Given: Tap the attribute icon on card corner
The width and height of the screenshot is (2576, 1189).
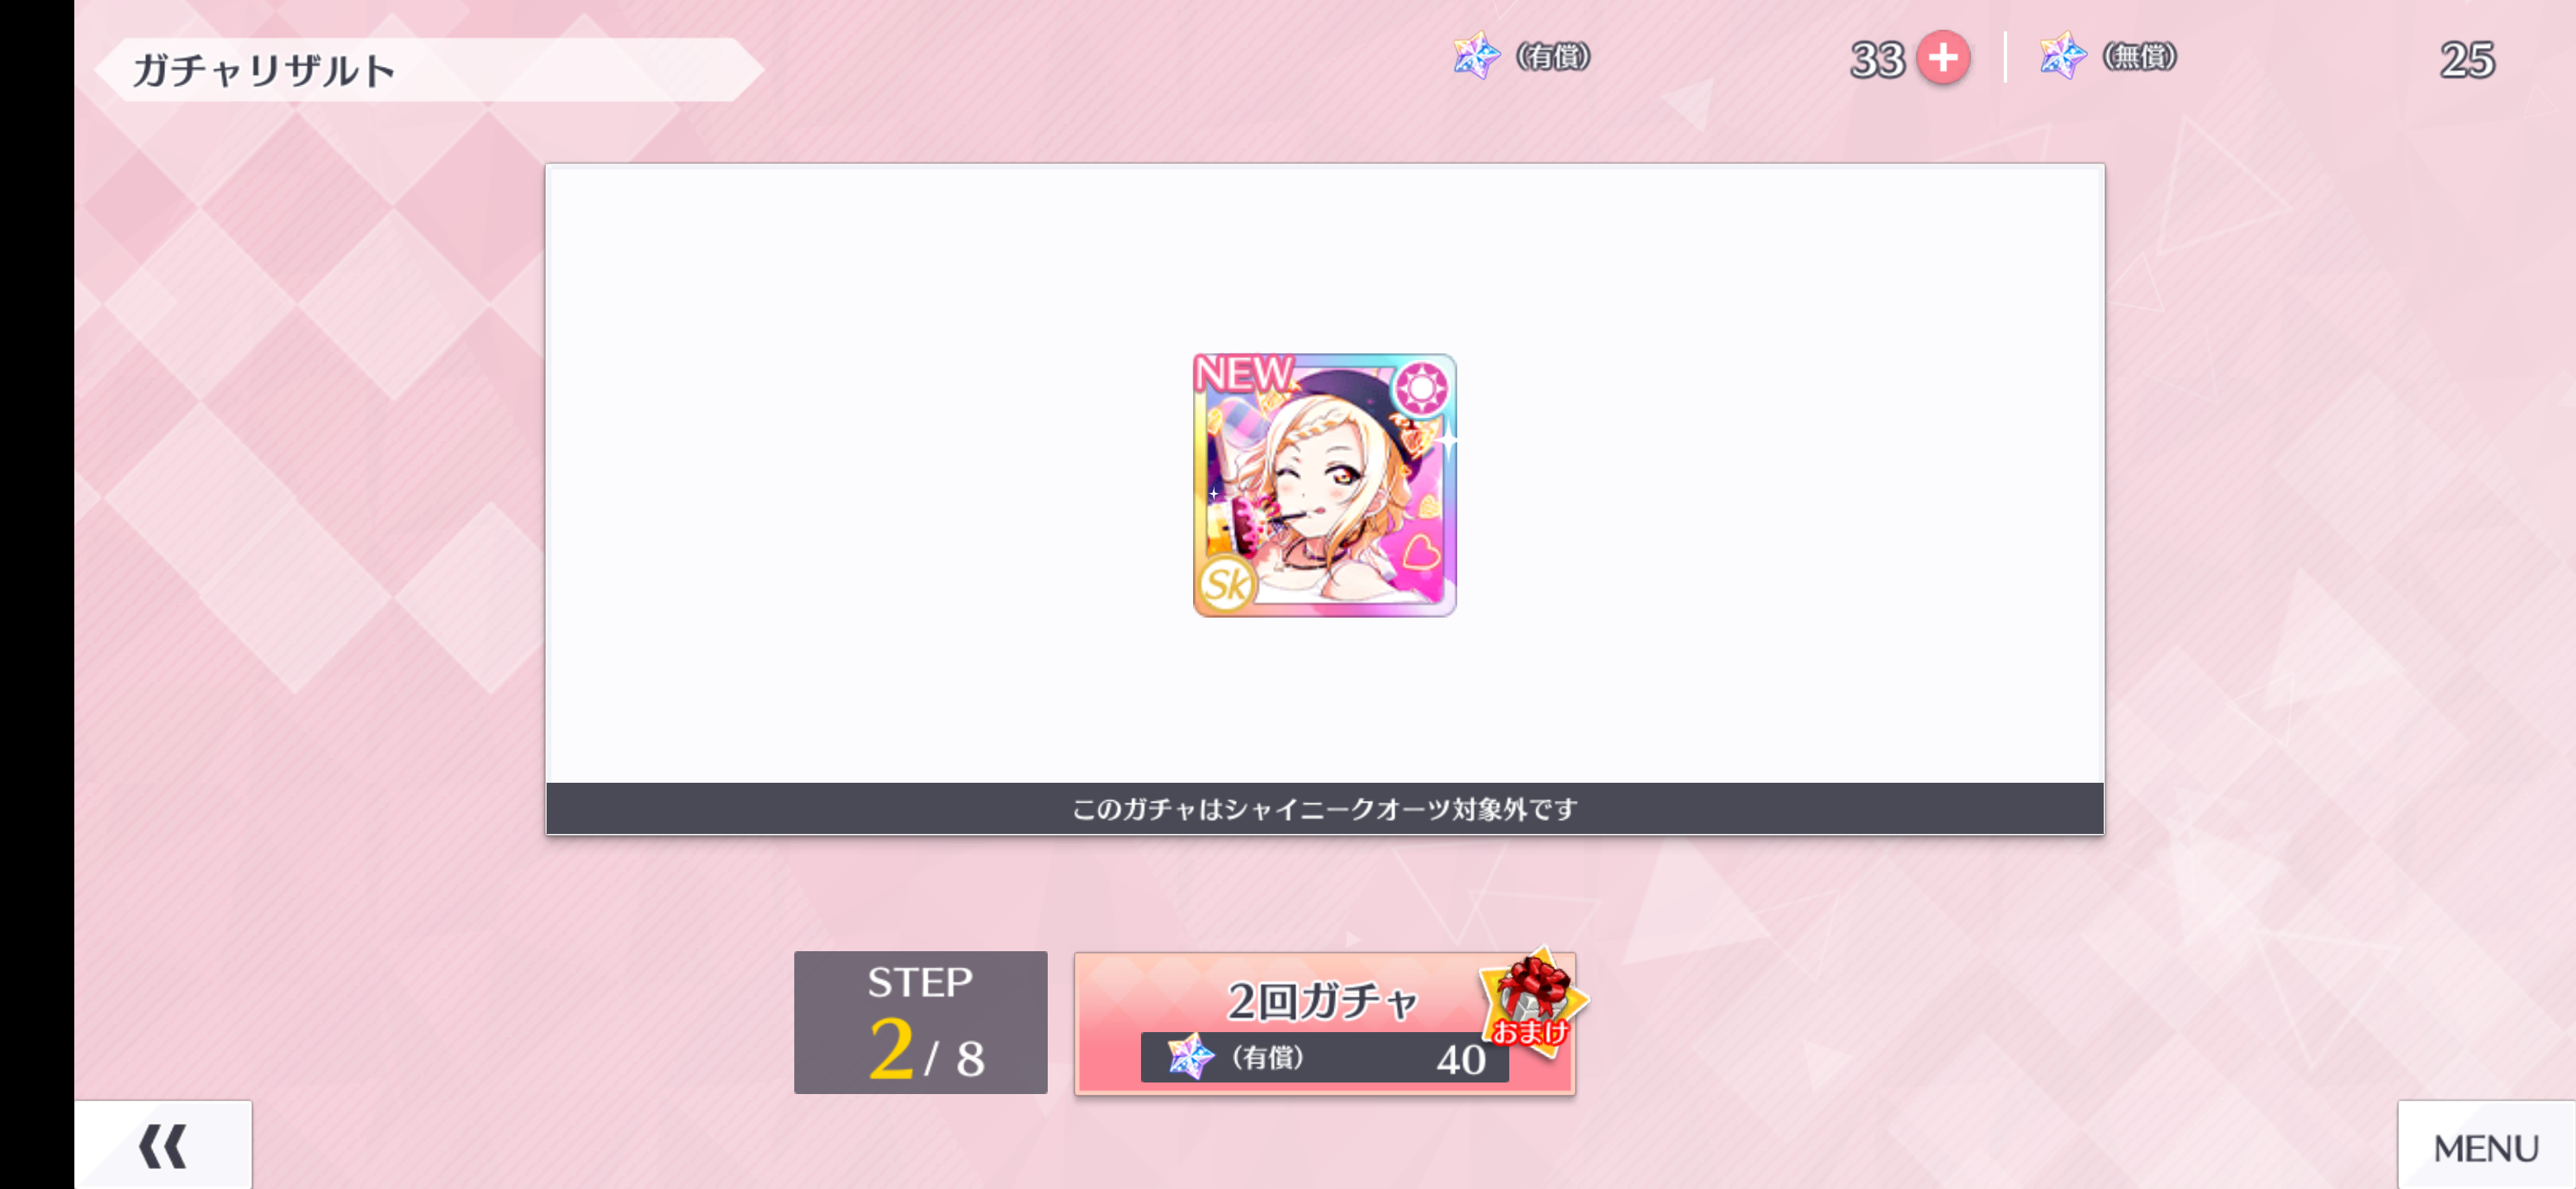Looking at the screenshot, I should 1421,387.
